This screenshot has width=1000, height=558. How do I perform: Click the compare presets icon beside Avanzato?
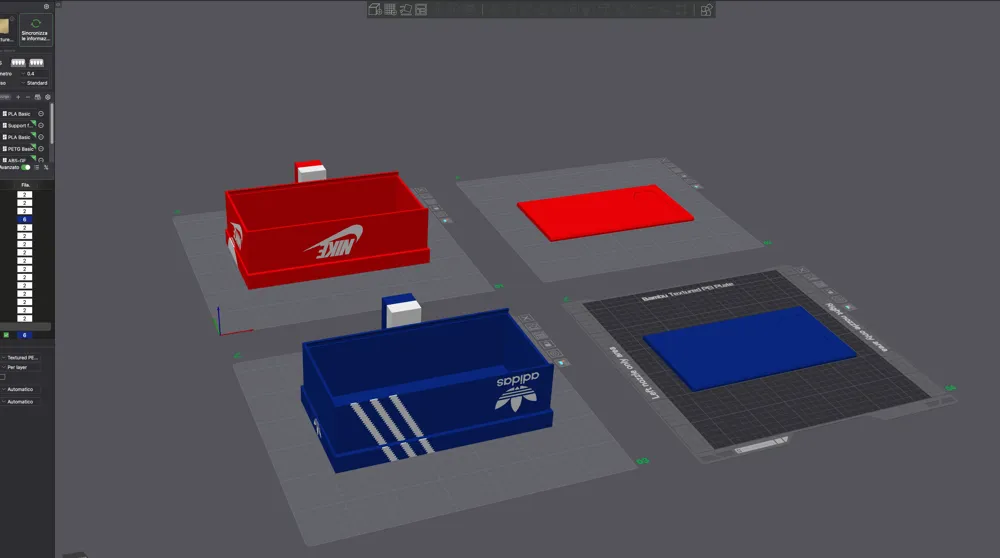tap(46, 167)
